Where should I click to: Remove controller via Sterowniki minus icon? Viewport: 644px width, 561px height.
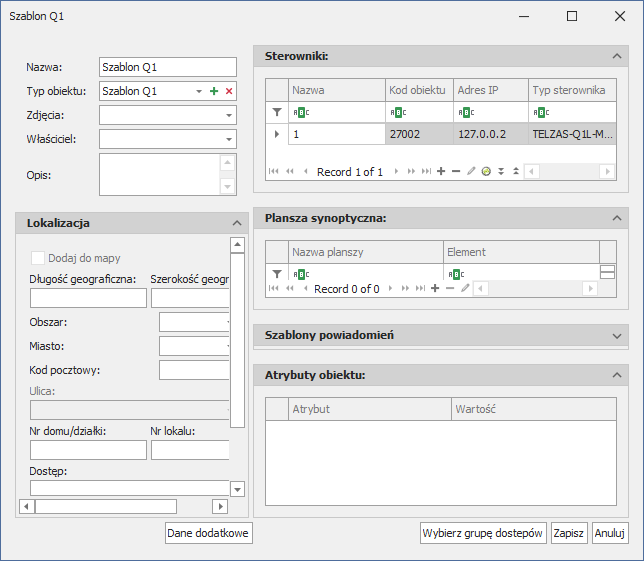(x=456, y=171)
